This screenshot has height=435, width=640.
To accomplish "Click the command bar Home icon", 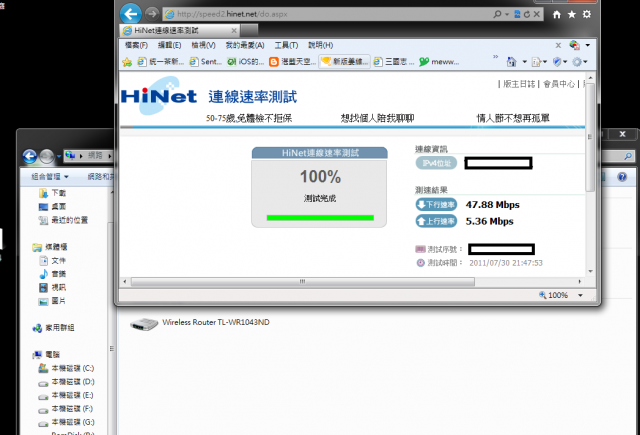I will [511, 62].
